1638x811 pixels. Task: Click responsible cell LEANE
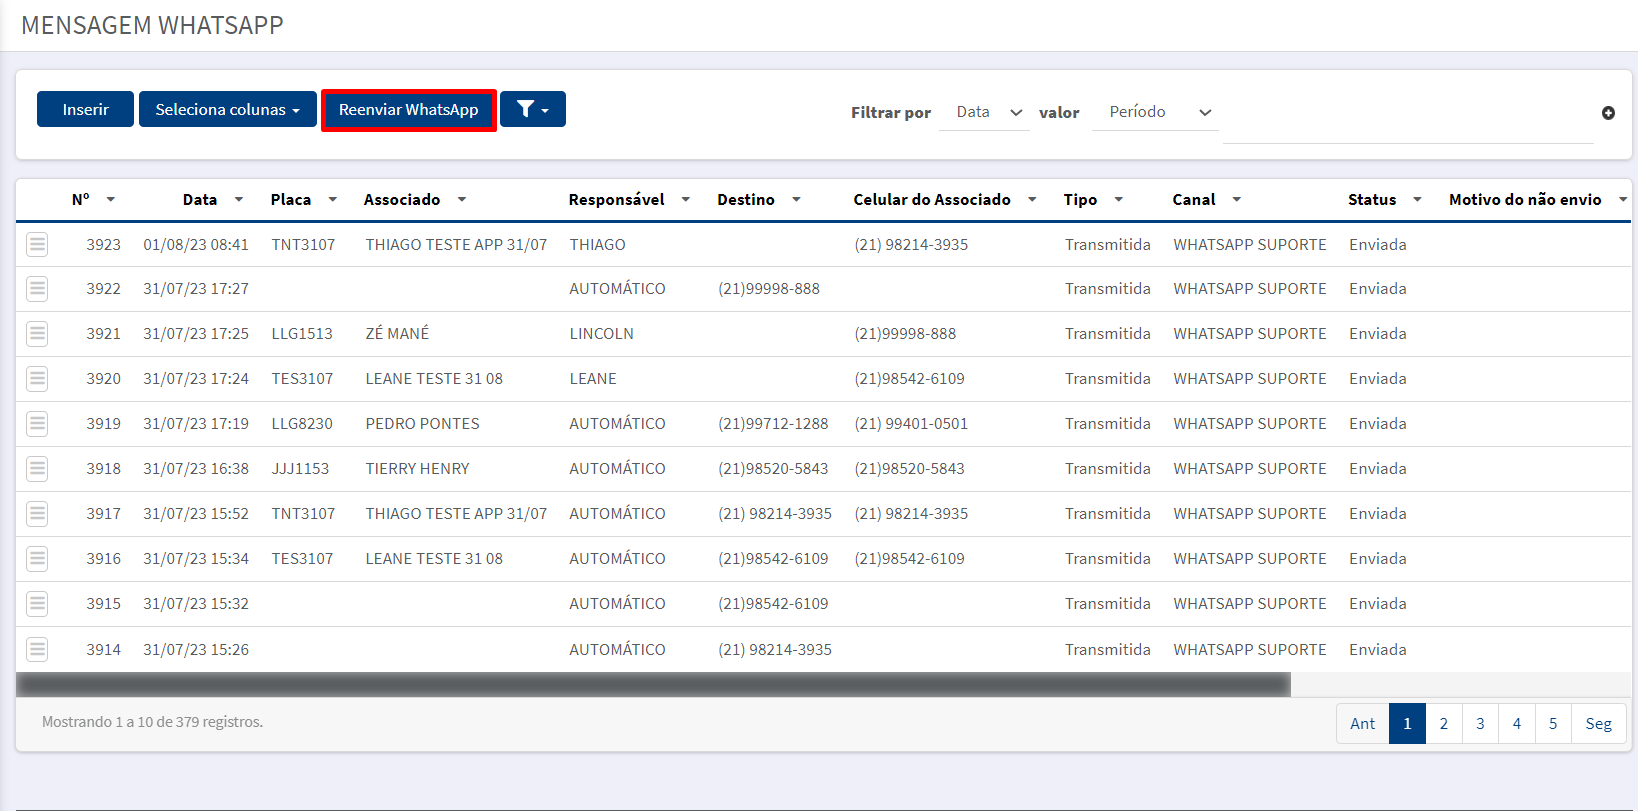pos(593,379)
